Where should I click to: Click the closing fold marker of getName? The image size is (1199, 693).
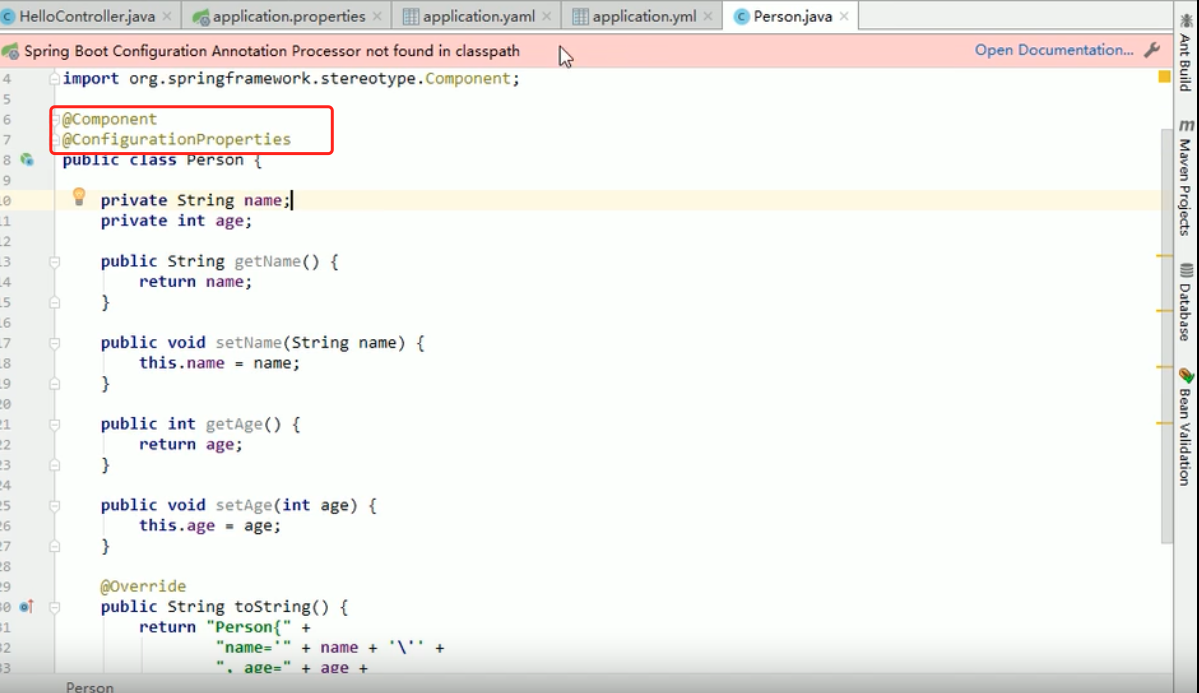coord(54,302)
